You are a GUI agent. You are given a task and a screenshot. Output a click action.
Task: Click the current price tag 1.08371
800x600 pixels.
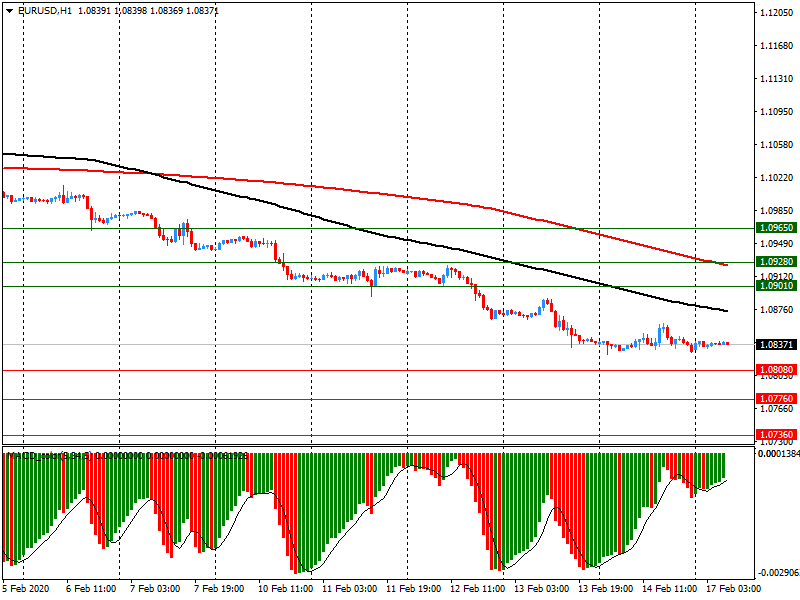[x=776, y=345]
